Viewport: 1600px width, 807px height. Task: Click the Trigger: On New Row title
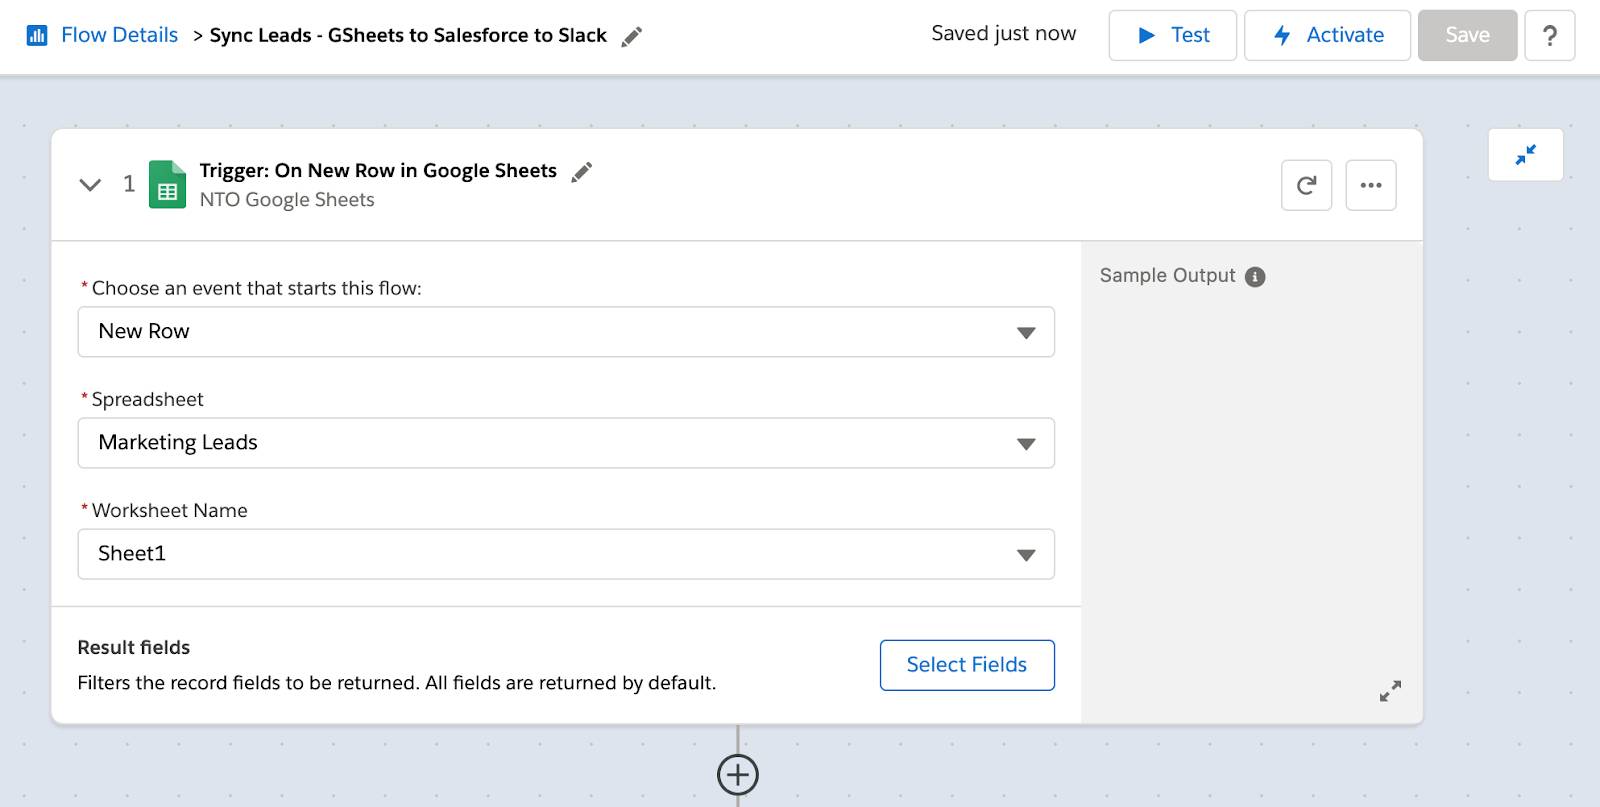point(378,170)
